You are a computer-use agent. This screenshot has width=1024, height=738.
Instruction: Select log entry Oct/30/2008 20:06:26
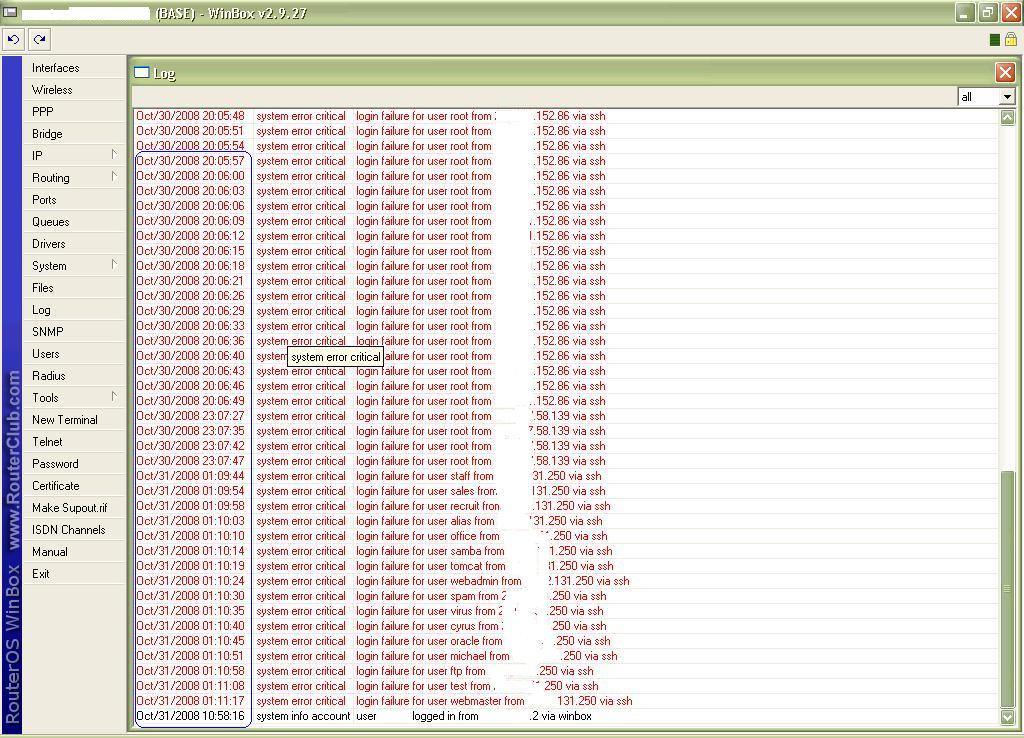(x=566, y=297)
